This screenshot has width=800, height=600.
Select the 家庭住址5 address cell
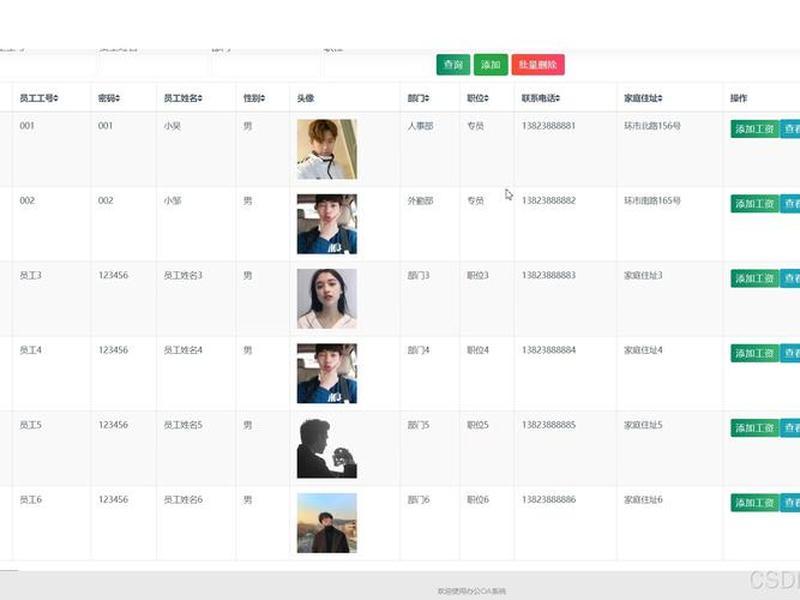coord(643,424)
